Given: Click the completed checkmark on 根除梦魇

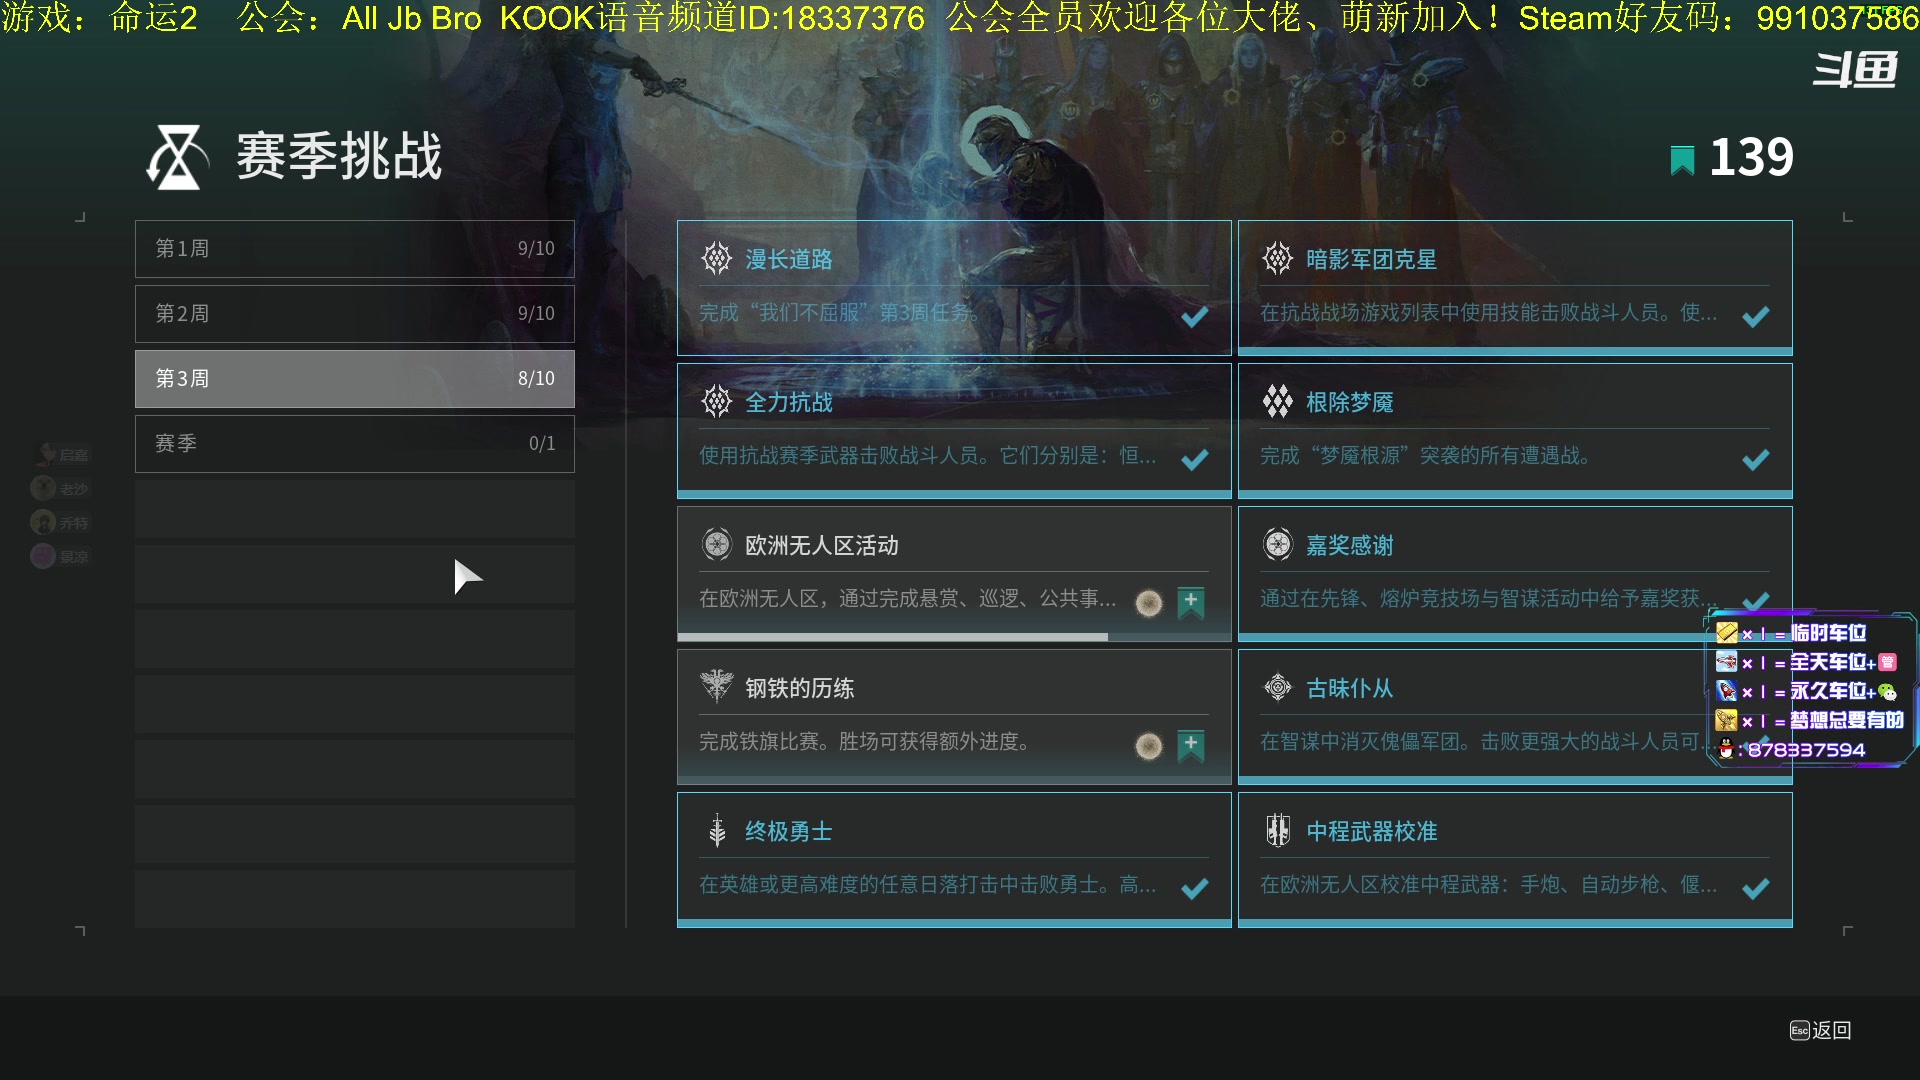Looking at the screenshot, I should point(1755,460).
